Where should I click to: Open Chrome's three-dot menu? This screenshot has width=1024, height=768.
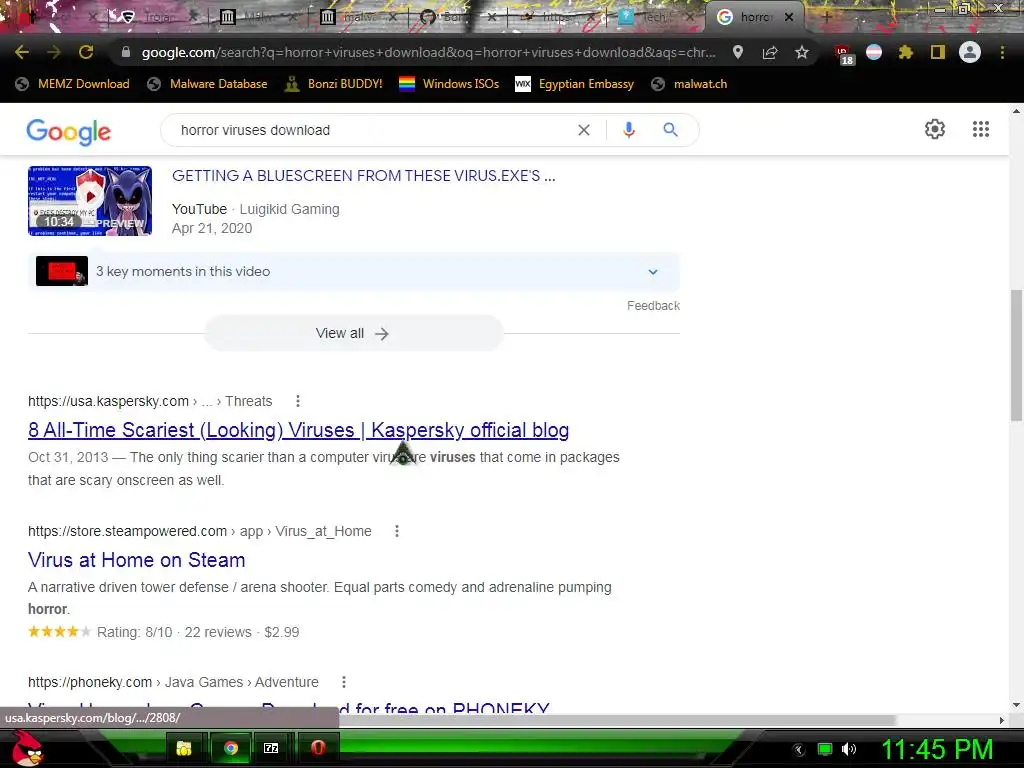pos(1002,52)
